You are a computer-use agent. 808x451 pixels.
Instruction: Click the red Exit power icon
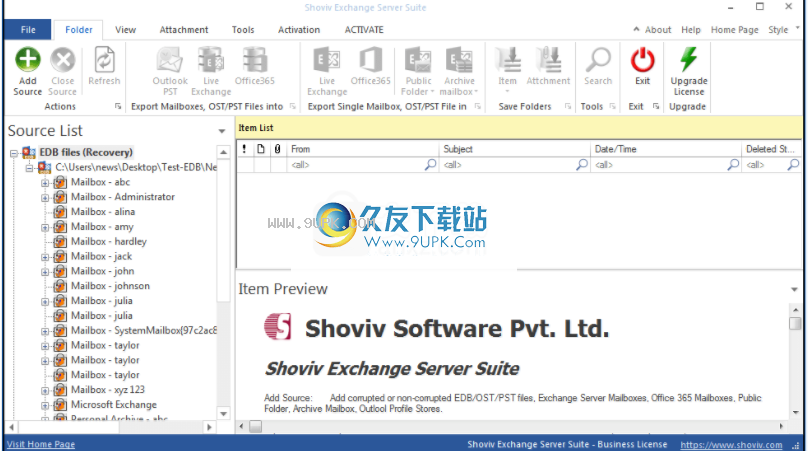pyautogui.click(x=643, y=60)
